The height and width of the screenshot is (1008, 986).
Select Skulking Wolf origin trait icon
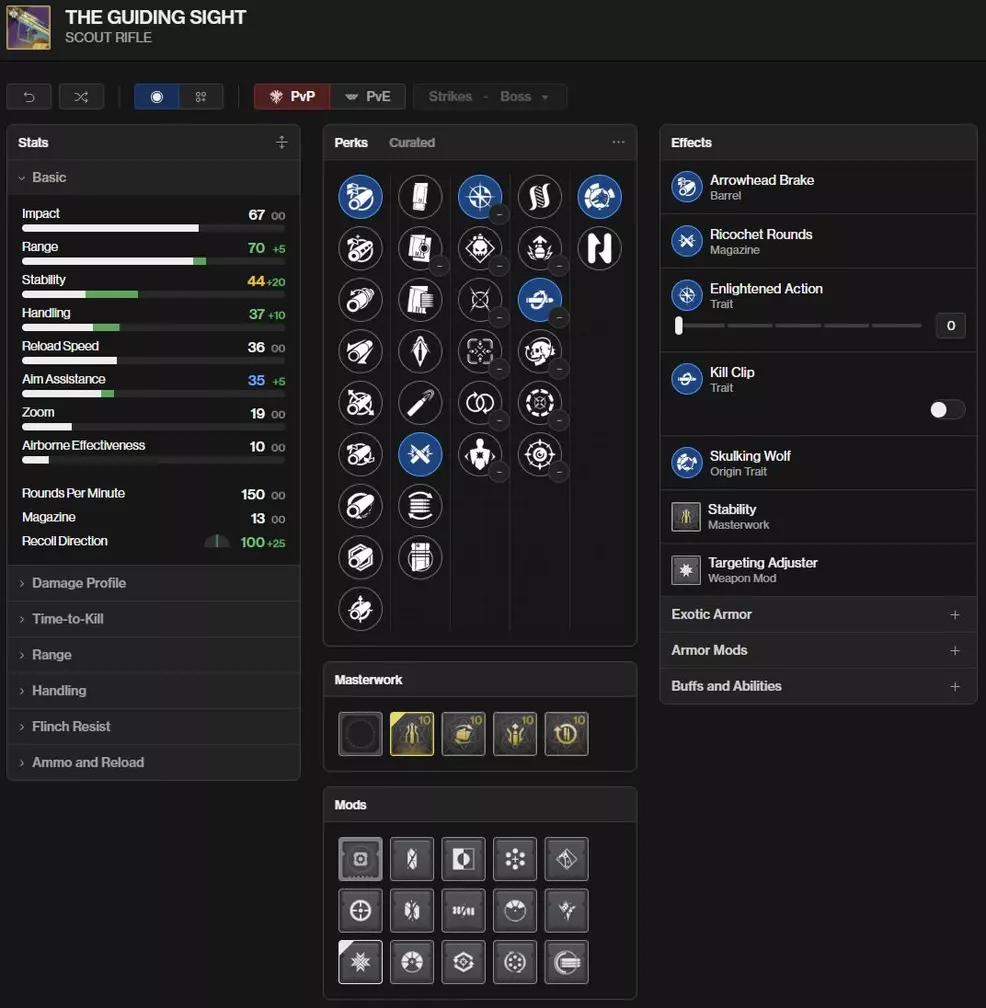click(x=599, y=197)
